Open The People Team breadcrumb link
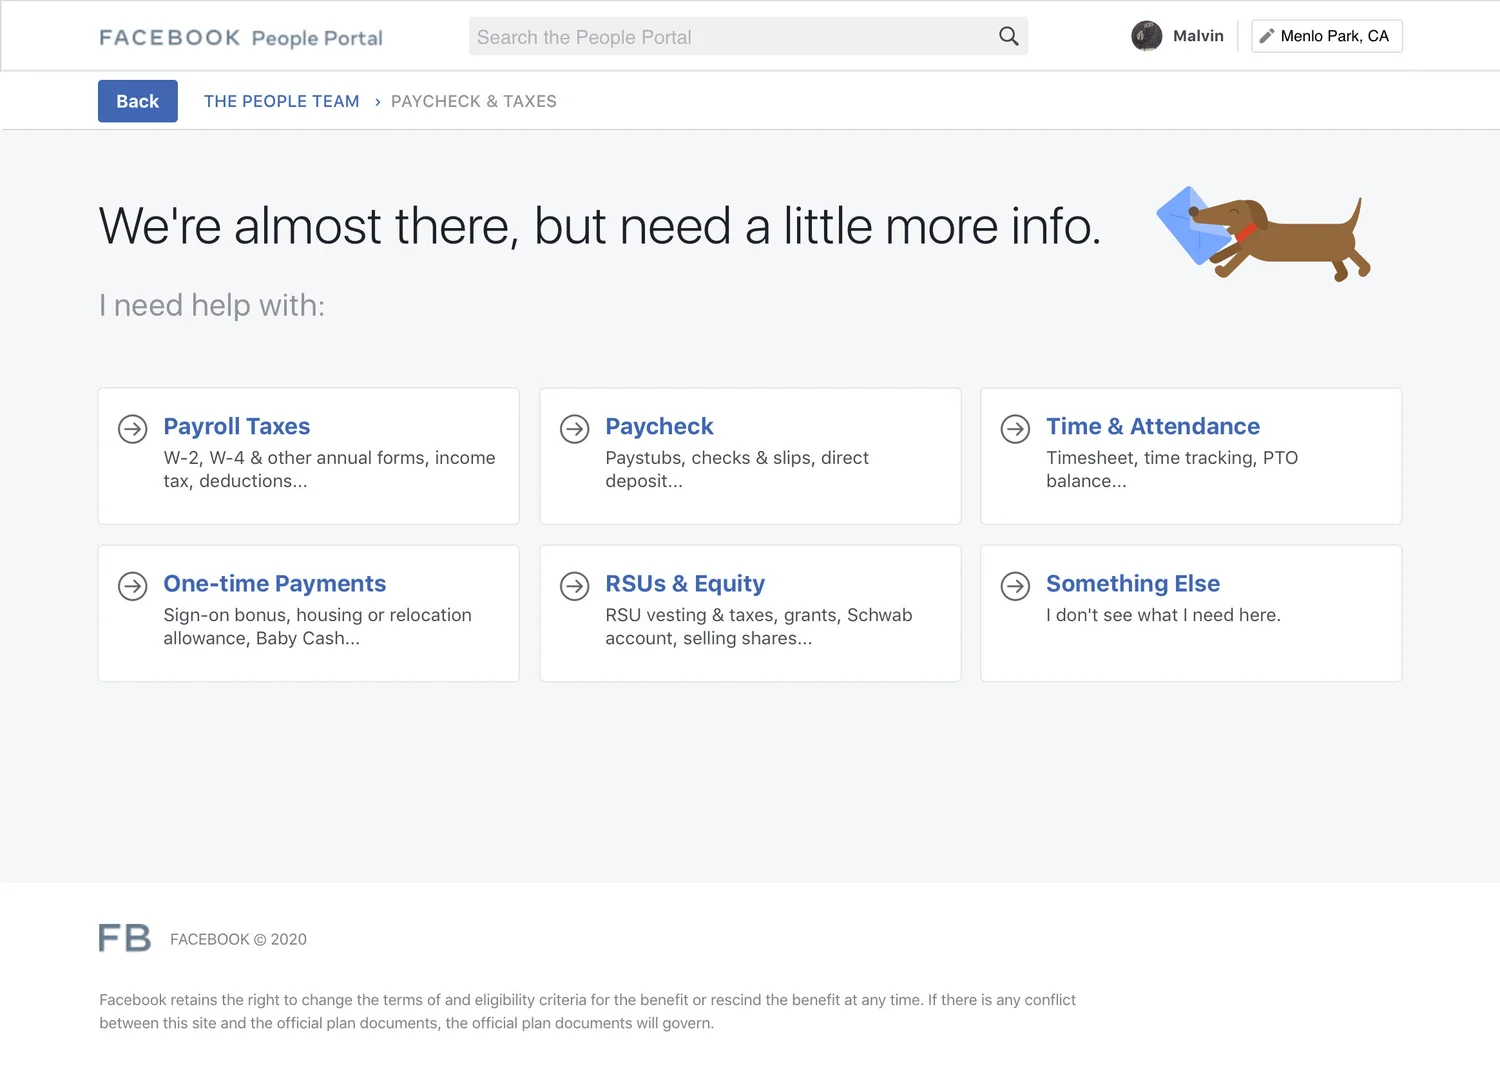Image resolution: width=1500 pixels, height=1076 pixels. point(282,101)
